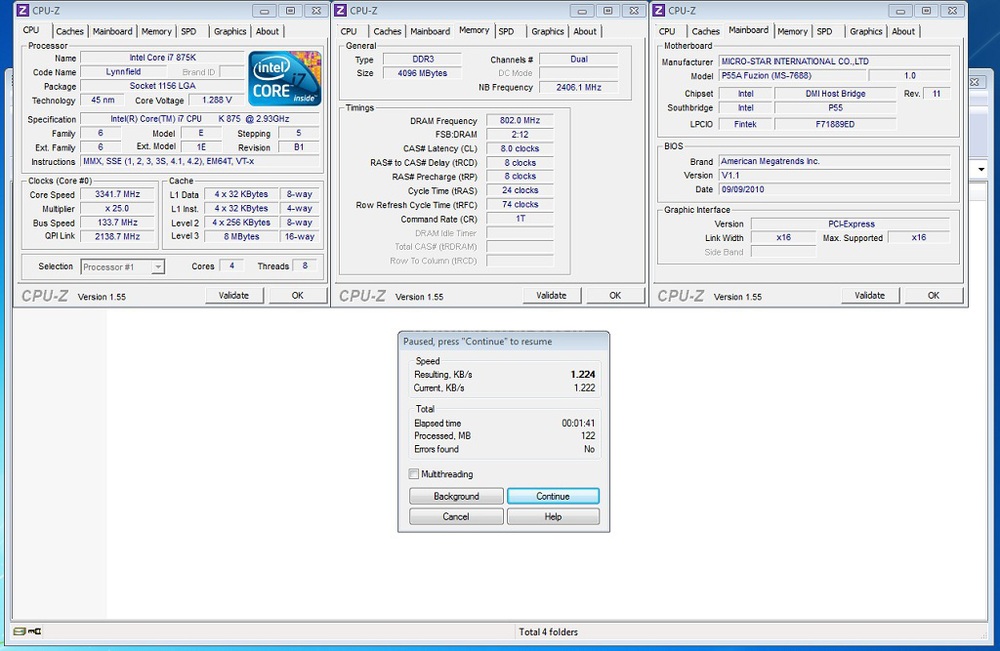This screenshot has height=651, width=1000.
Task: Select CPU tab in the Memory window
Action: [x=349, y=31]
